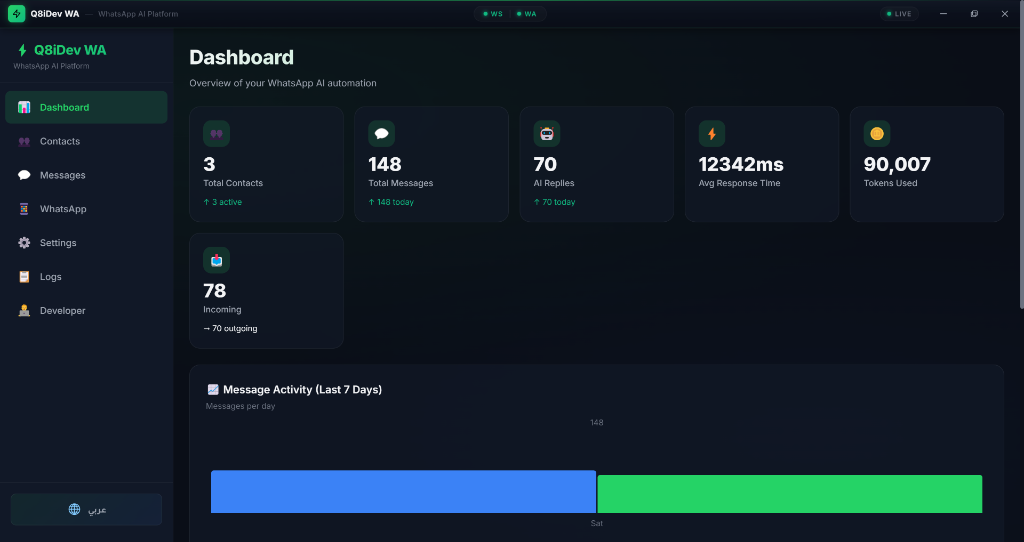The width and height of the screenshot is (1024, 542).
Task: Click the Dashboard bar chart icon in sidebar
Action: tap(24, 107)
